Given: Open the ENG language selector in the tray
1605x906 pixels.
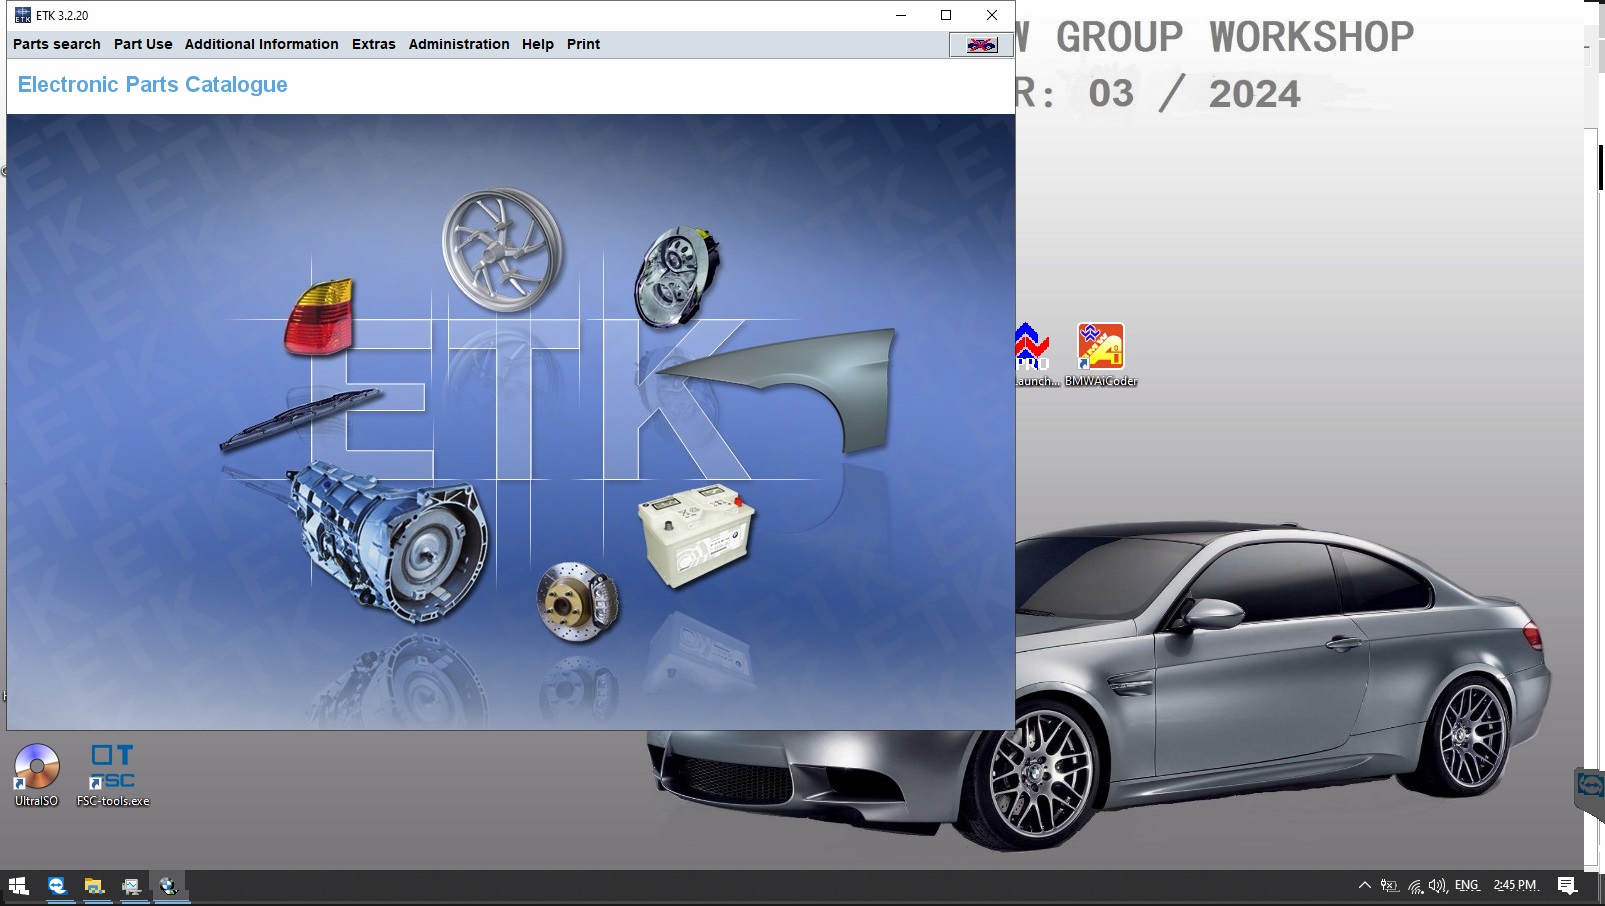Looking at the screenshot, I should pyautogui.click(x=1466, y=885).
